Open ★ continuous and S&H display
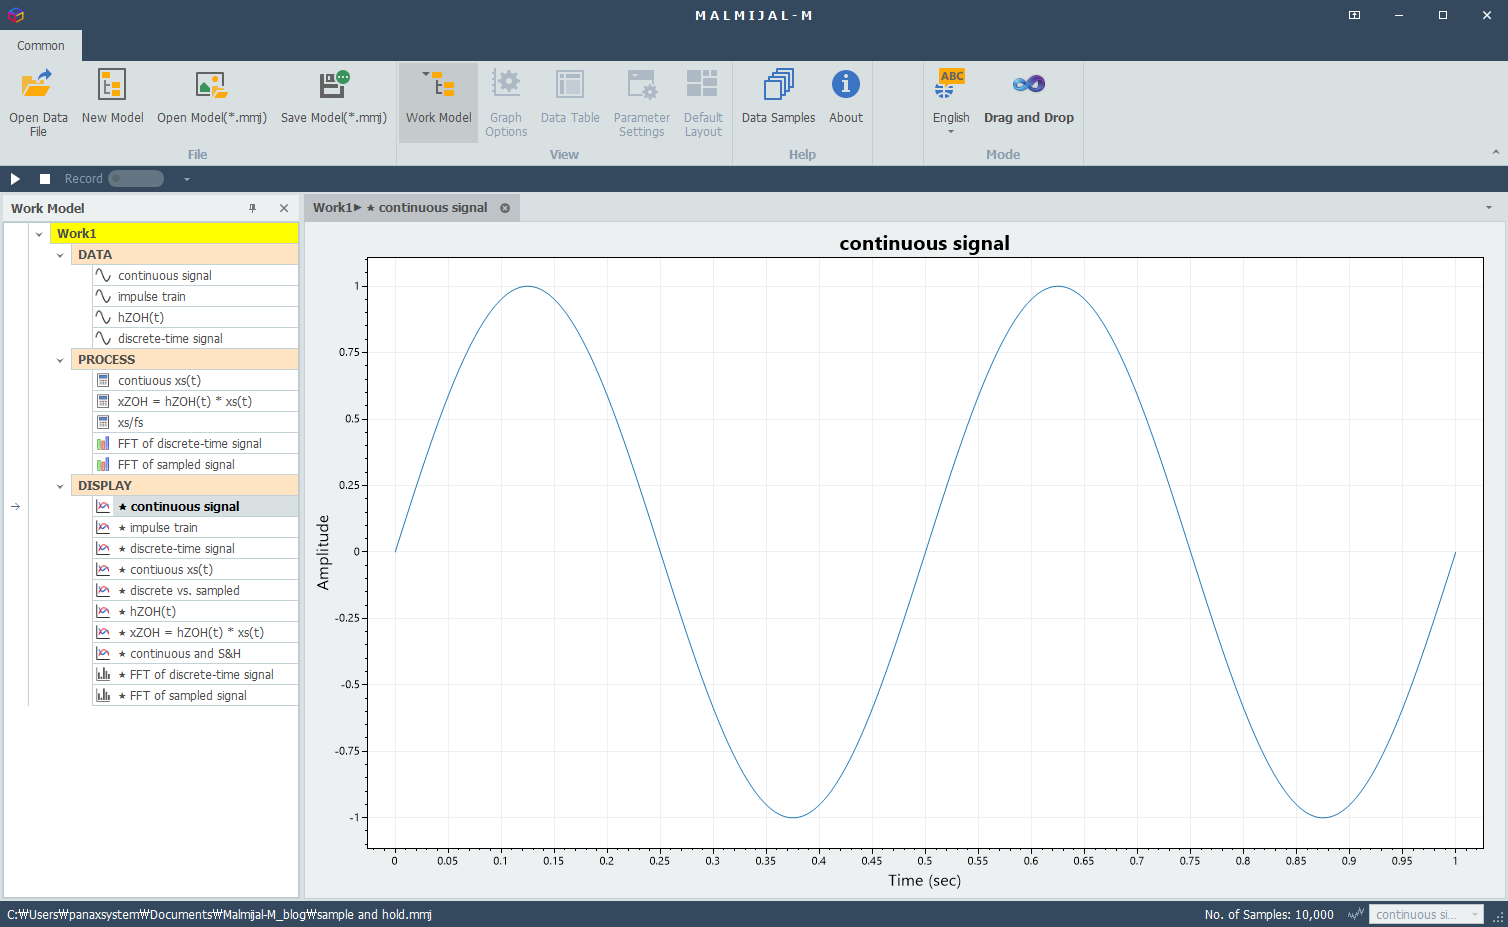 [195, 654]
